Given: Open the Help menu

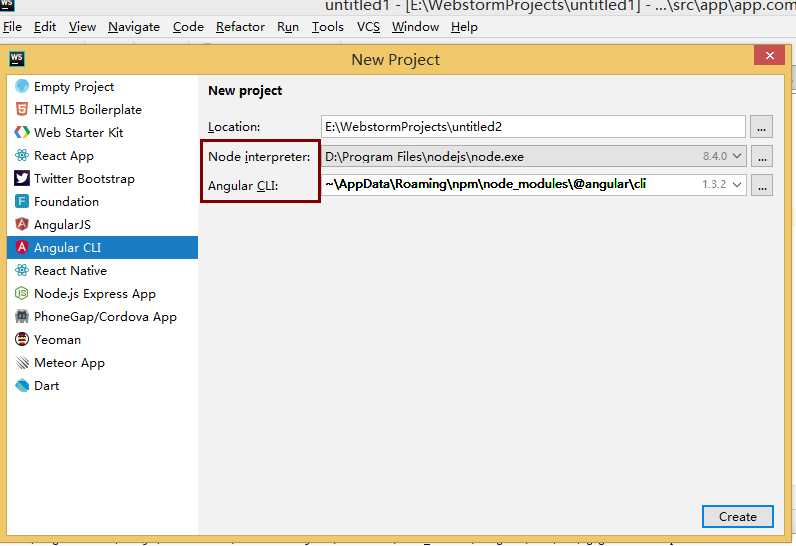Looking at the screenshot, I should [464, 27].
